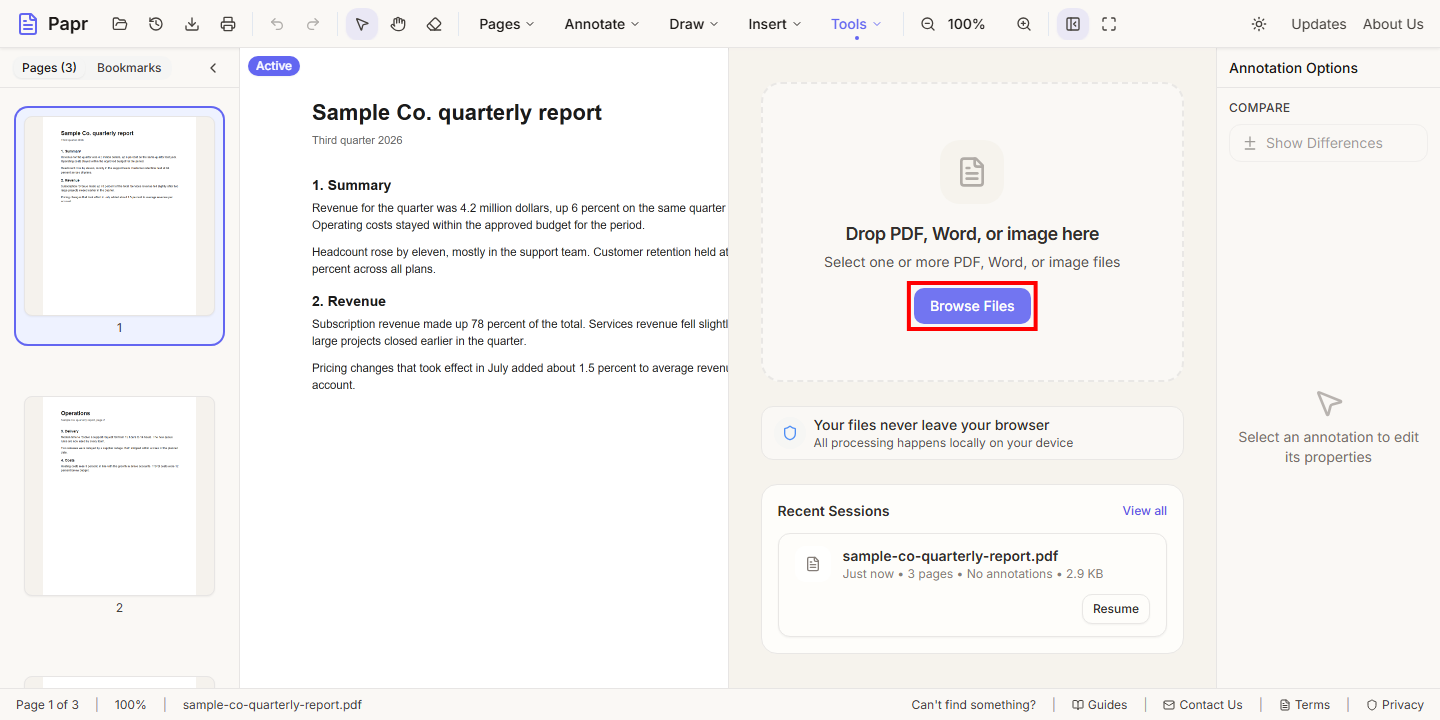Select the page 1 thumbnail
The width and height of the screenshot is (1440, 720).
[119, 226]
